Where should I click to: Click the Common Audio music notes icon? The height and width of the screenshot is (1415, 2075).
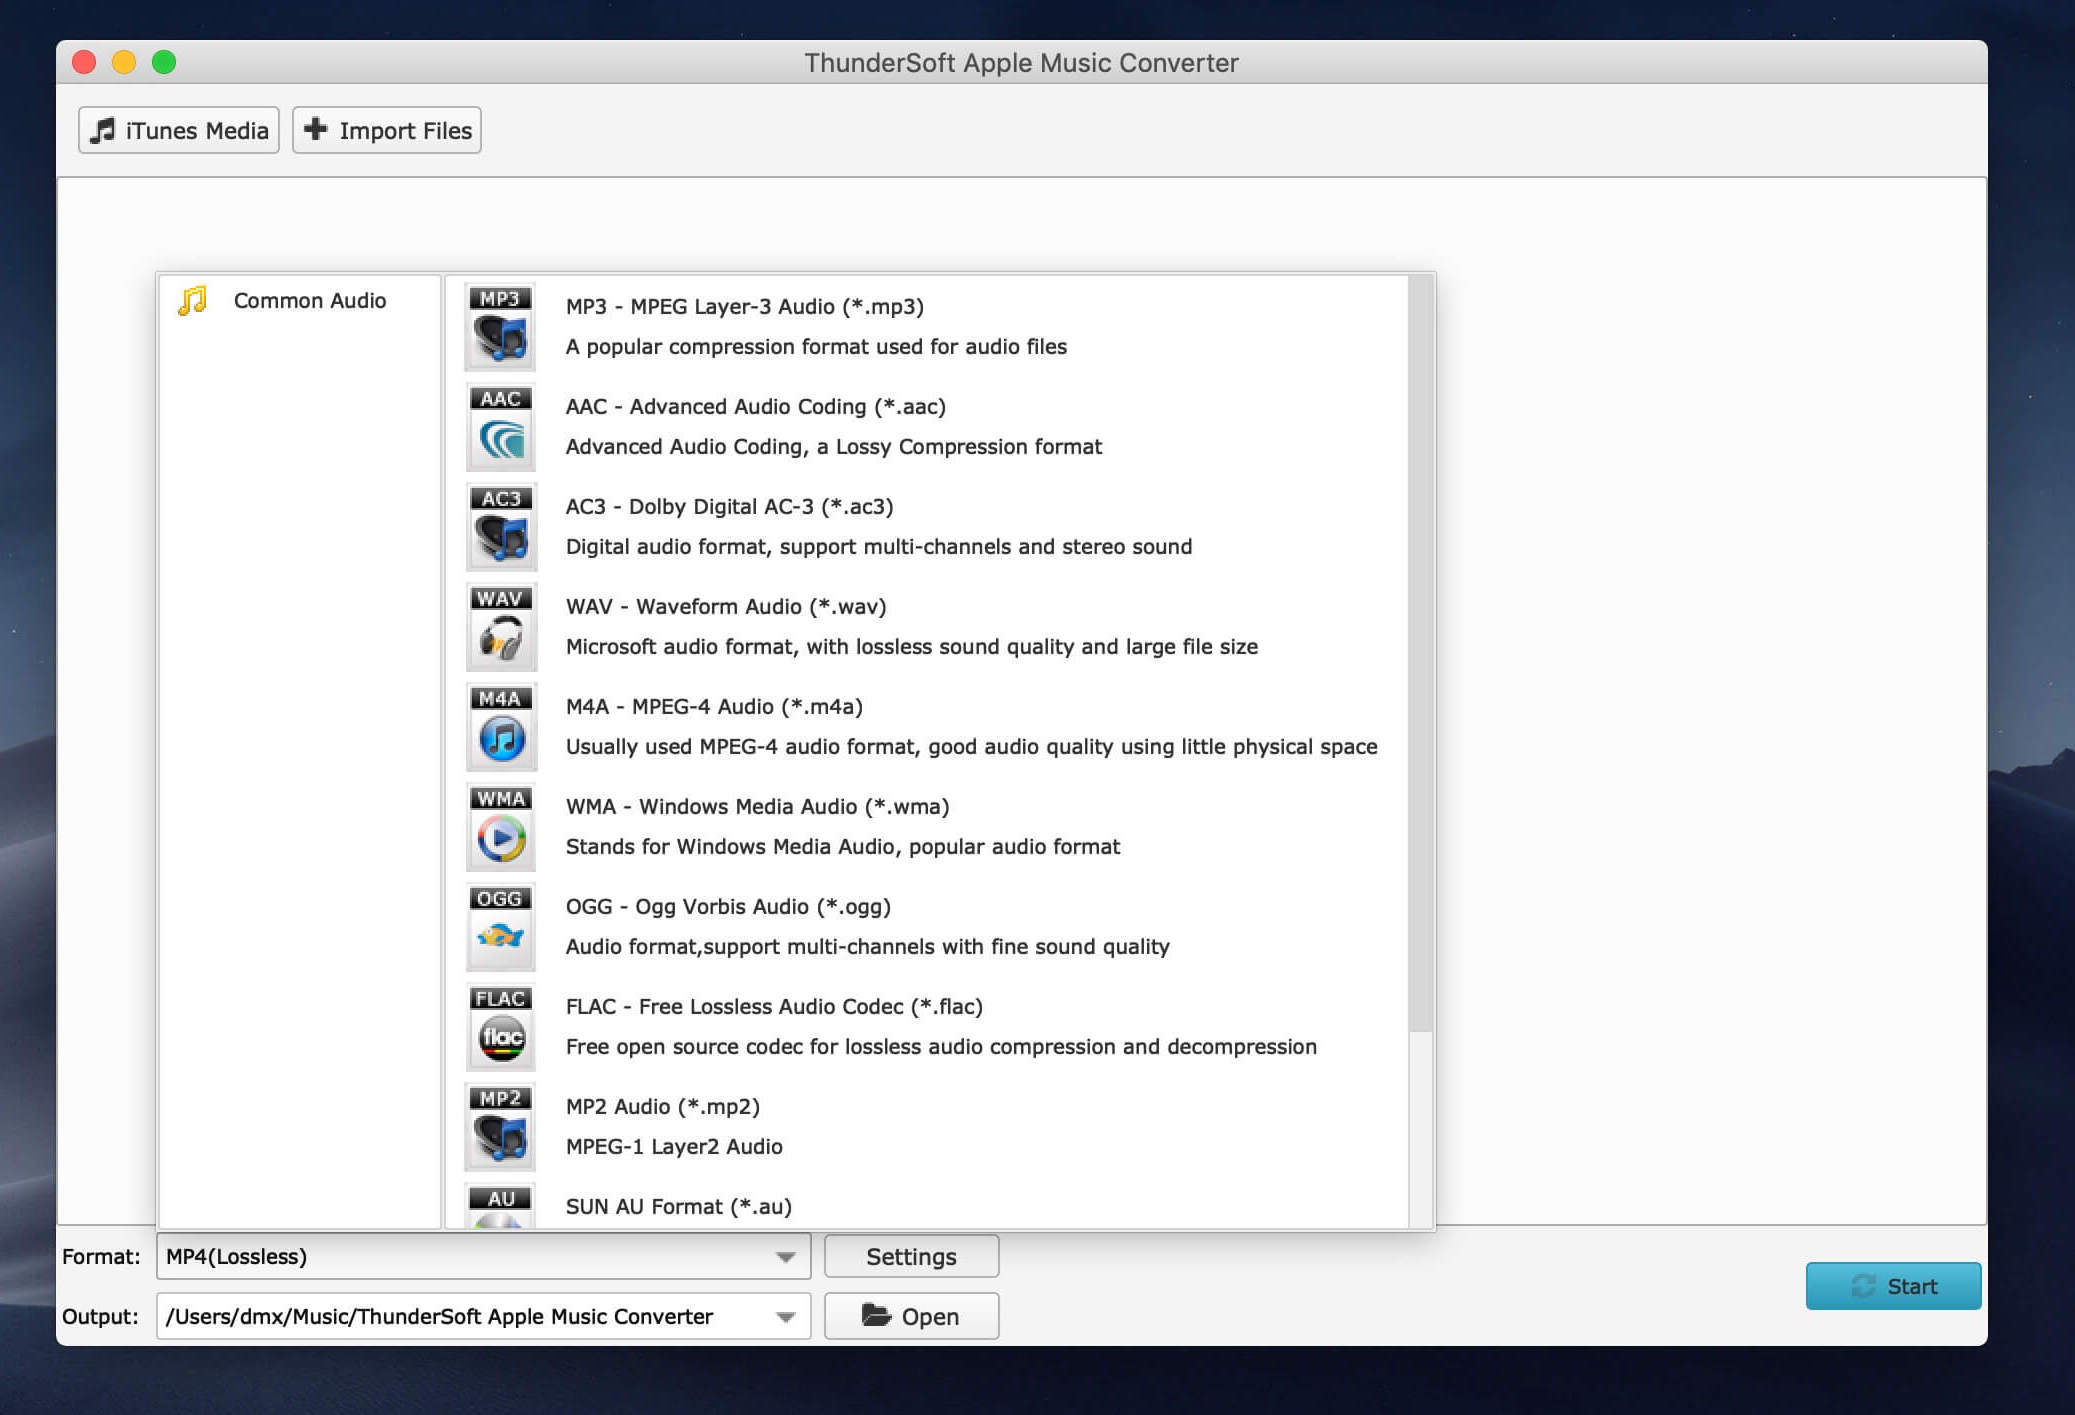tap(192, 300)
